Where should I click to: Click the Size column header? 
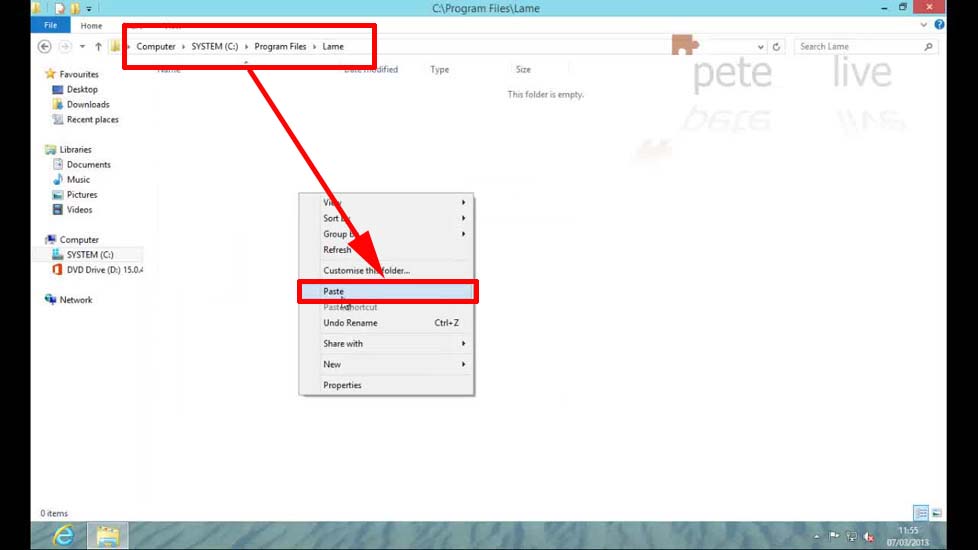(523, 69)
